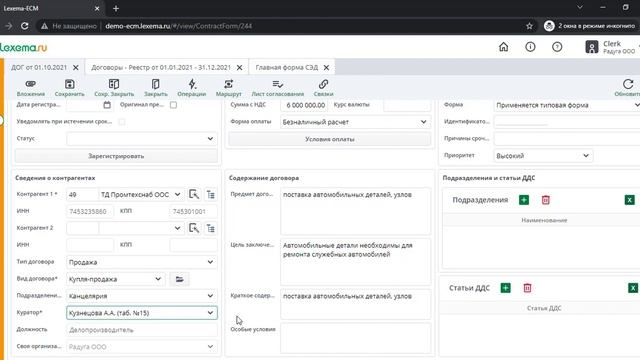Screen dimensions: 640x360
Task: Export Статьи ДДС table to Excel
Action: pos(633,288)
